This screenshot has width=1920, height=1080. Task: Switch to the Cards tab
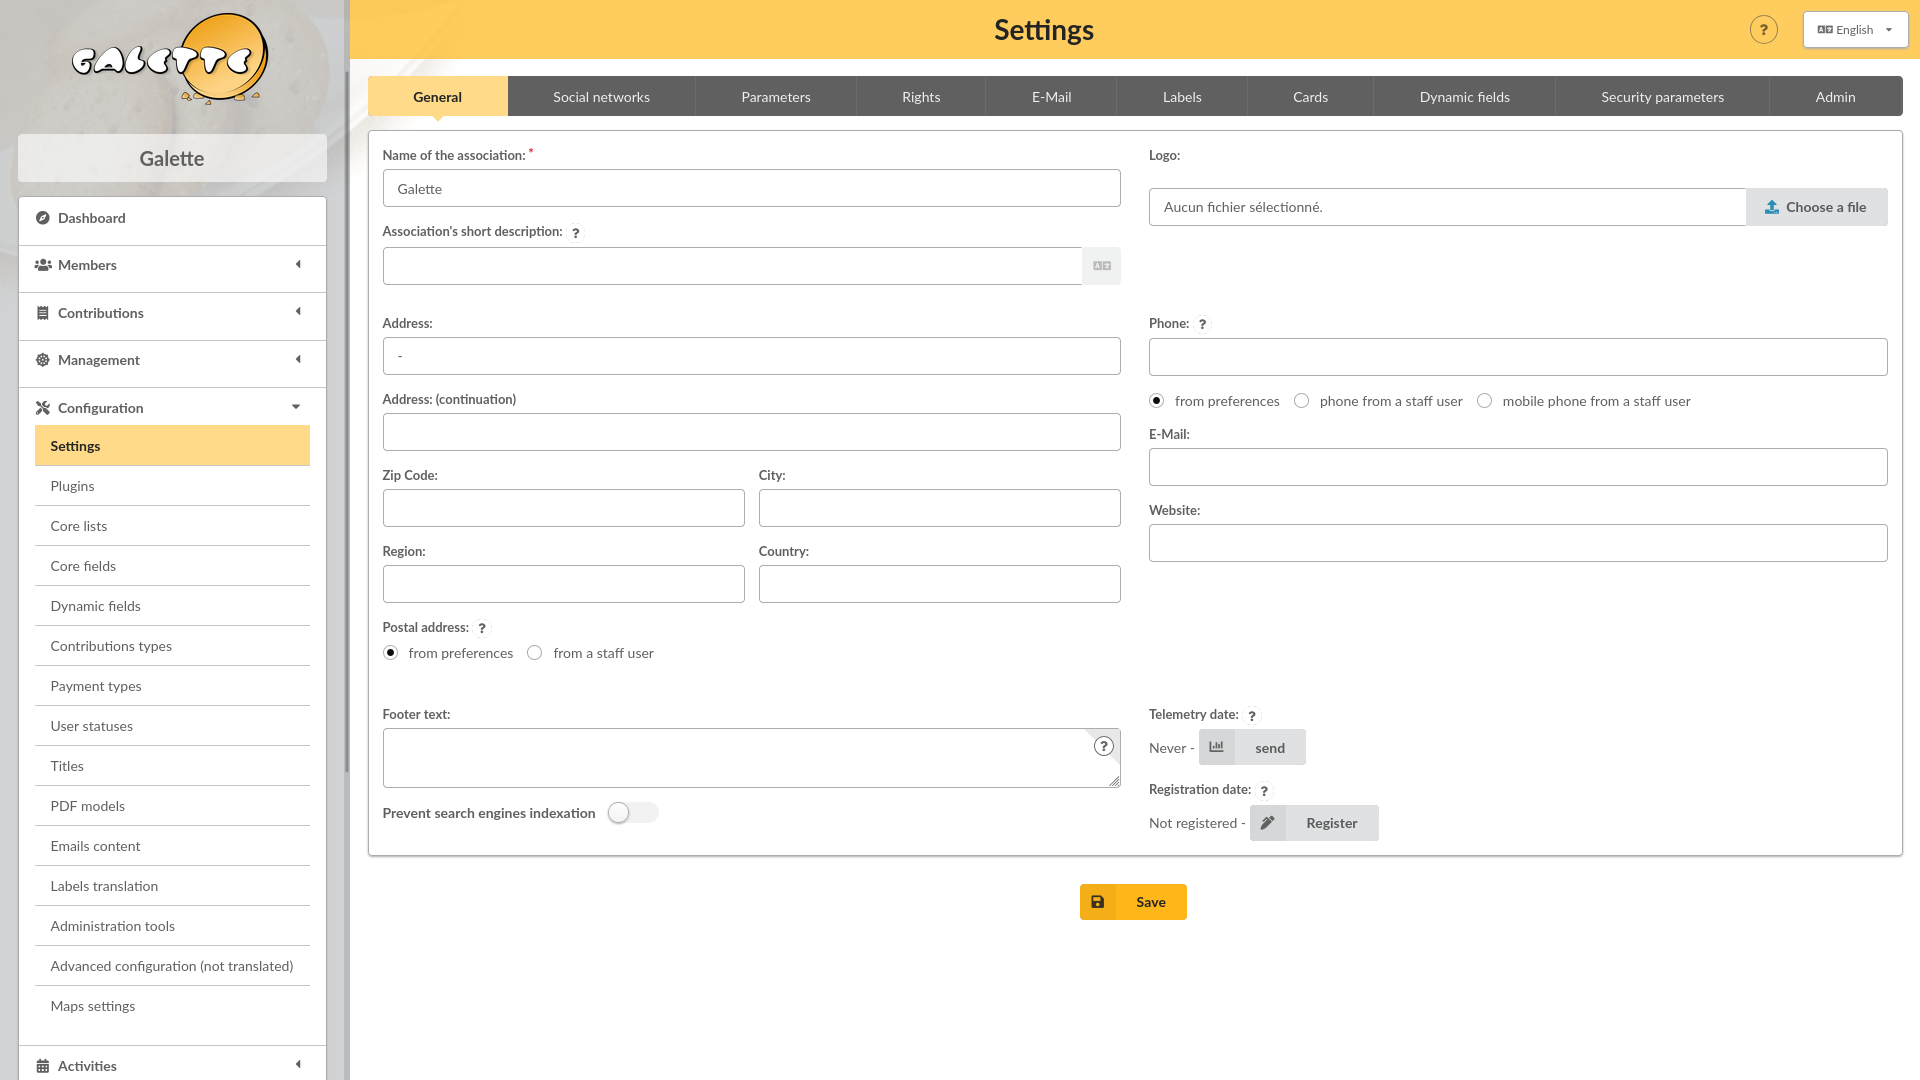click(x=1311, y=97)
